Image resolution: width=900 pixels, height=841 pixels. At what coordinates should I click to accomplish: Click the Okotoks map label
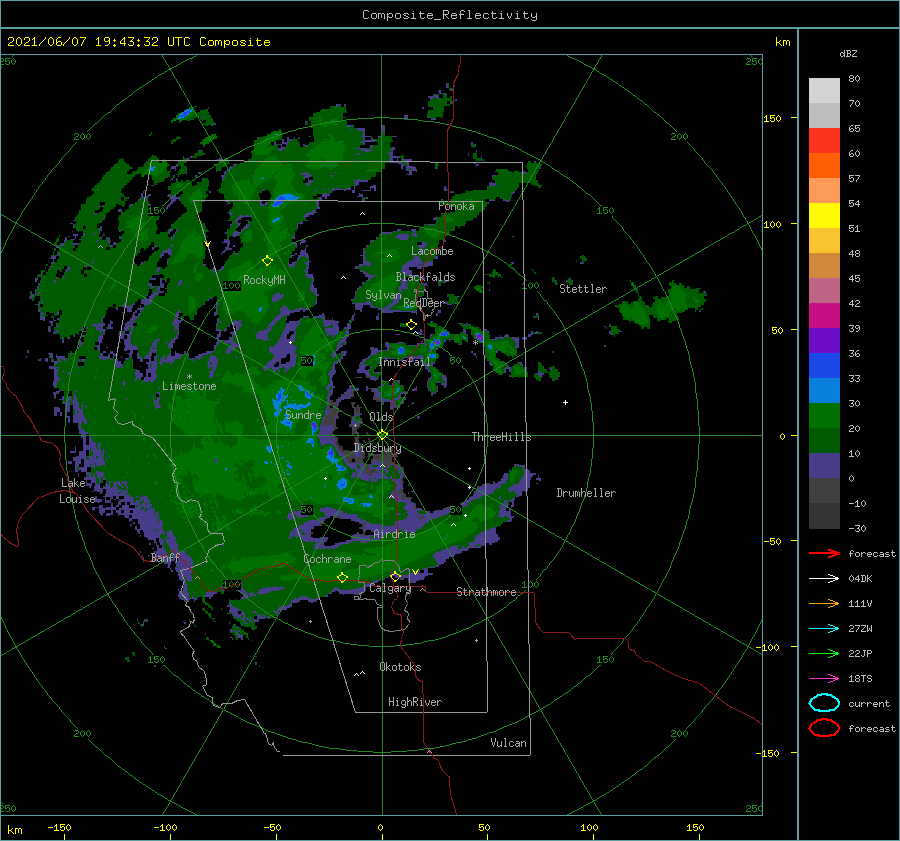coord(400,667)
